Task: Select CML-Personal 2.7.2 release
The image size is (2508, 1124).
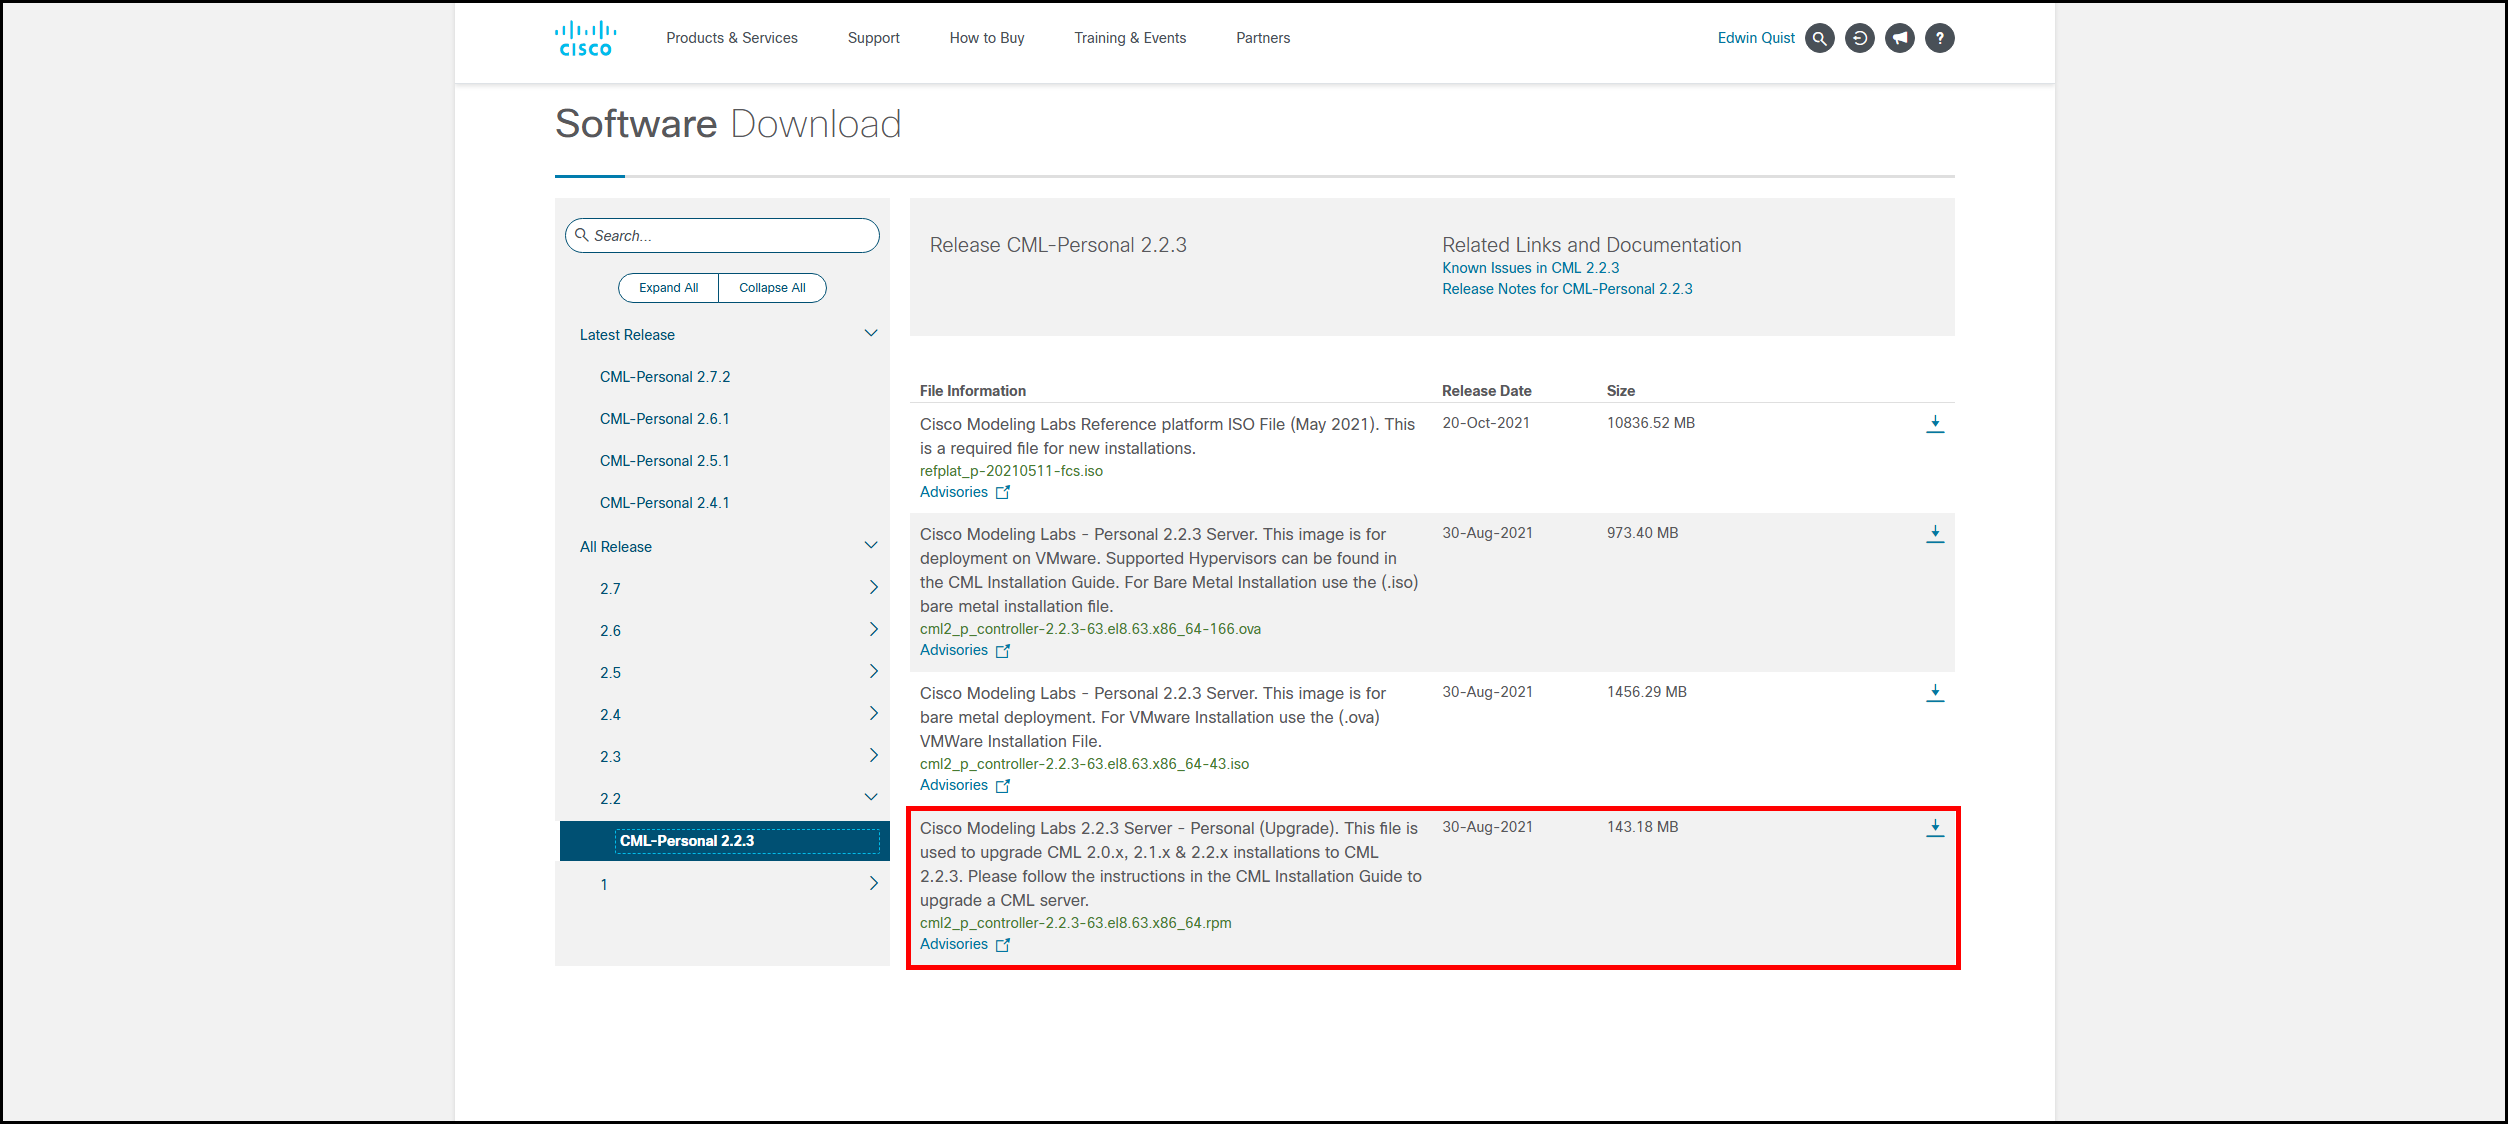Action: click(665, 377)
